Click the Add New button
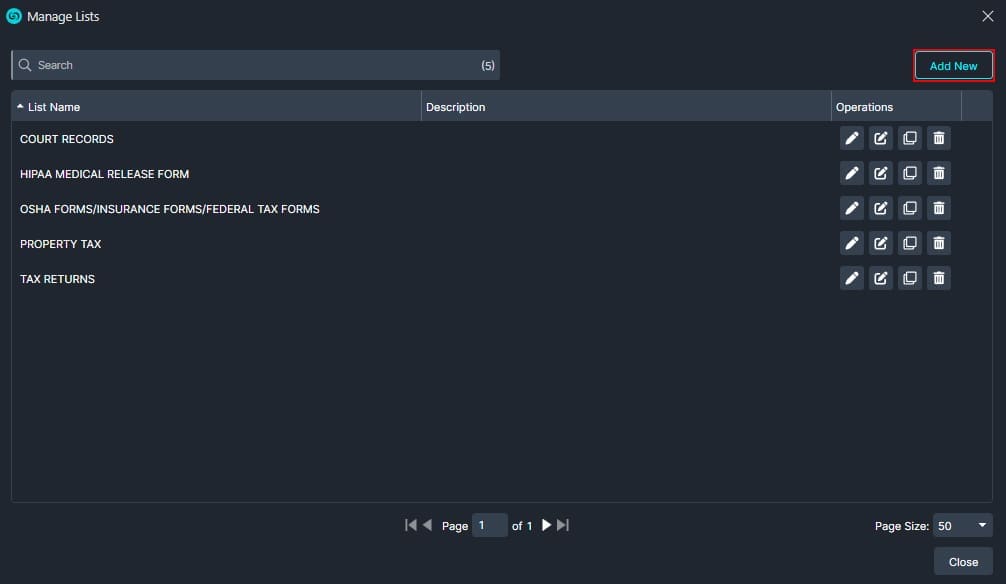 click(x=953, y=65)
